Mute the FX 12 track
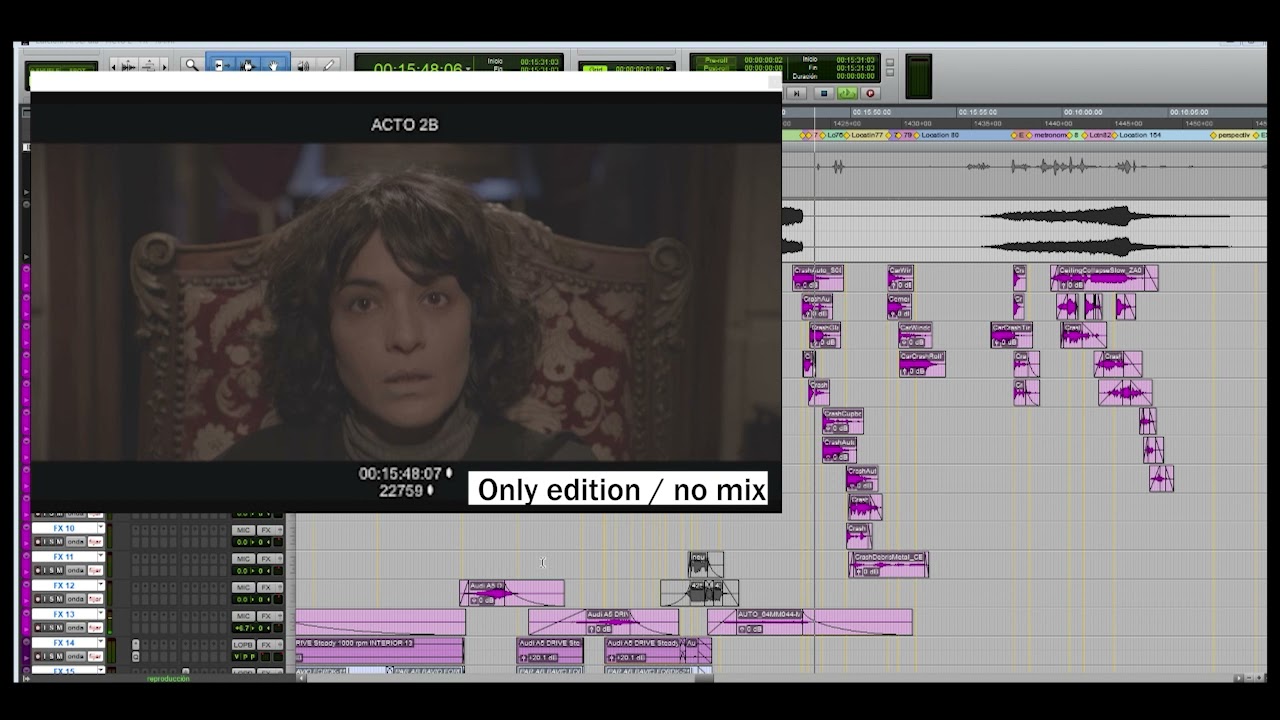Viewport: 1280px width, 720px height. (x=60, y=599)
